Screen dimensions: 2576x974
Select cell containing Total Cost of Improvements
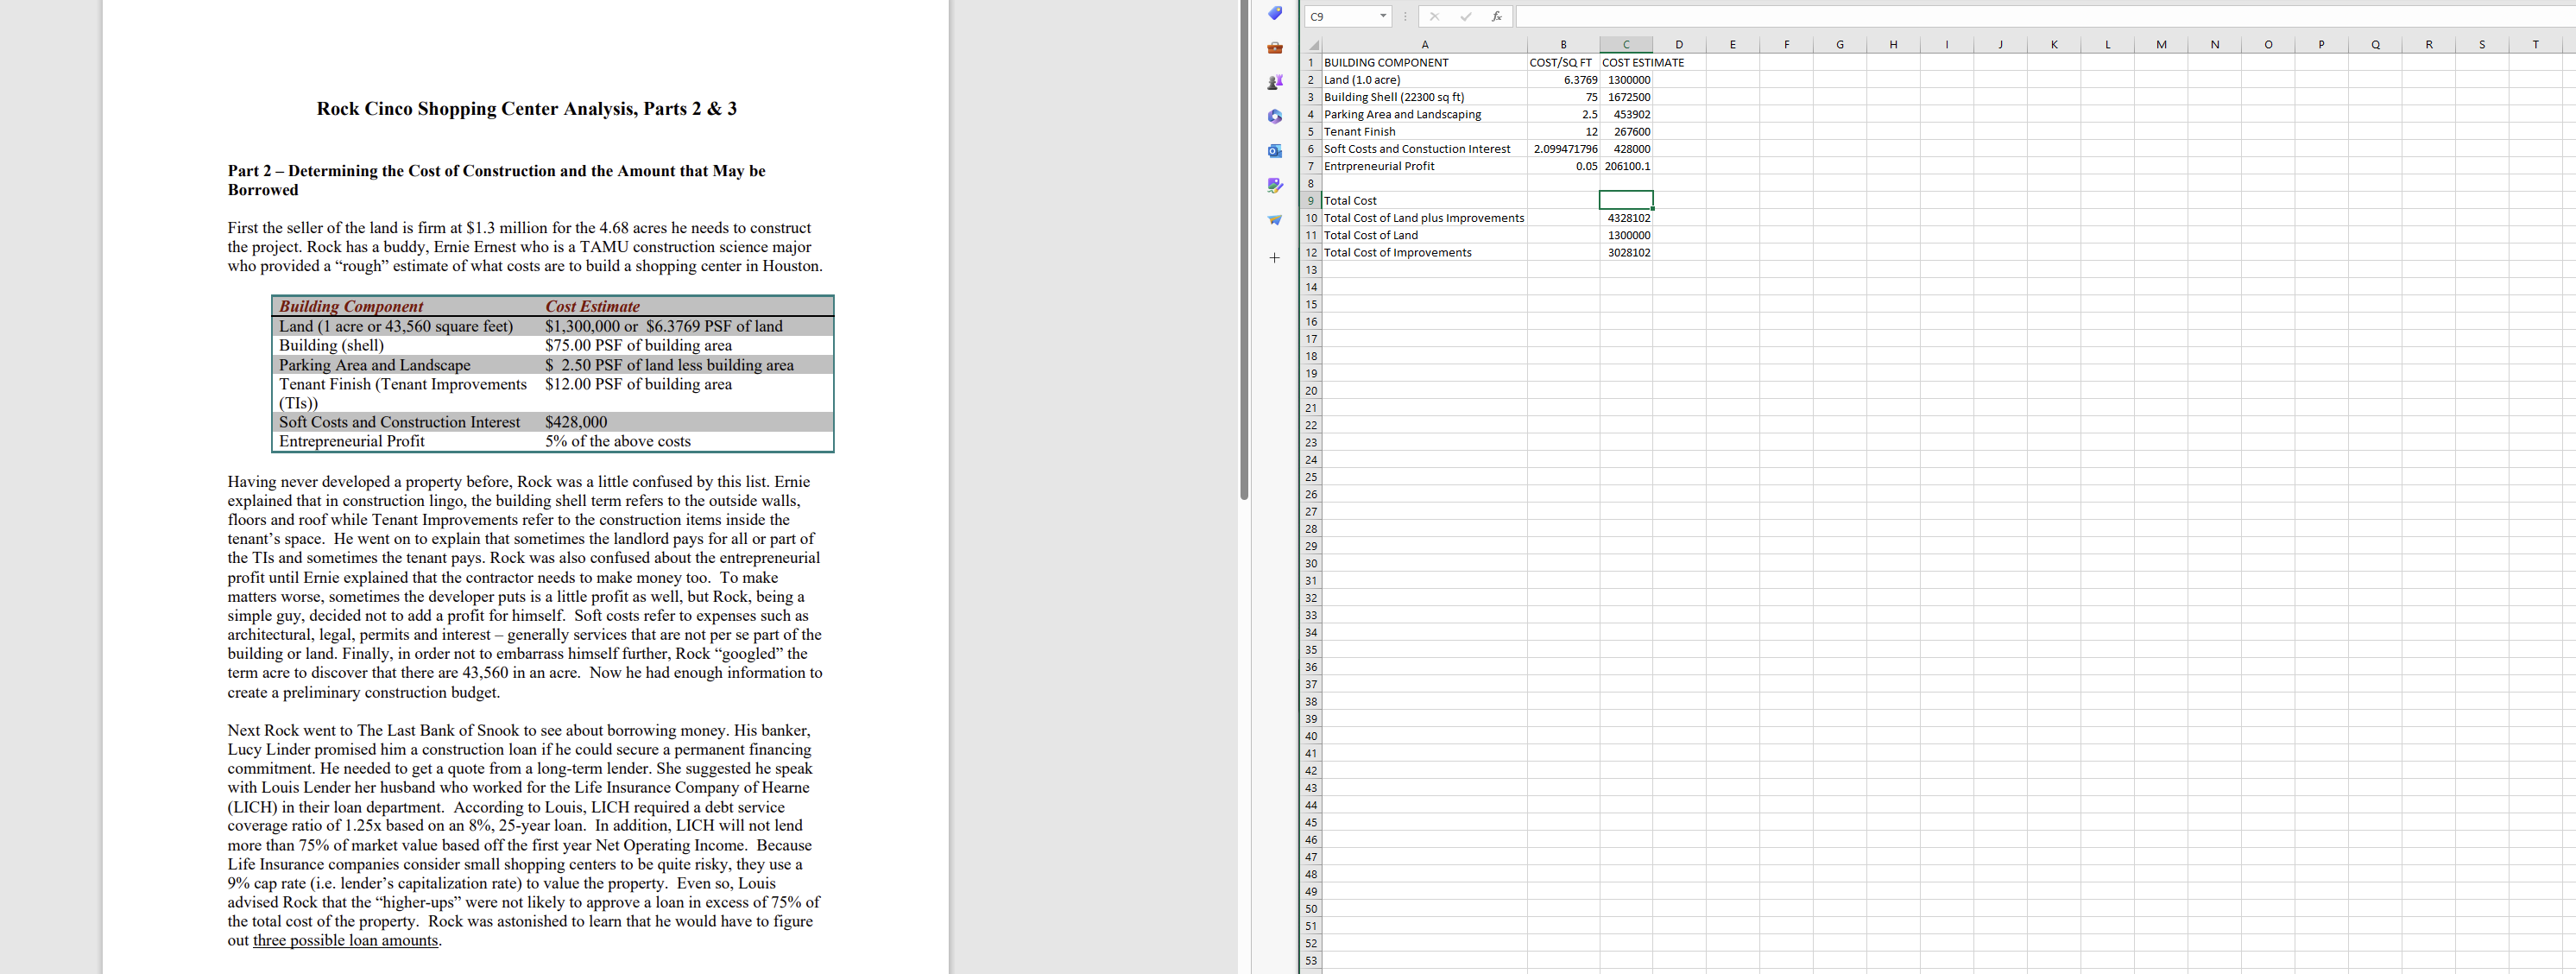[1397, 253]
